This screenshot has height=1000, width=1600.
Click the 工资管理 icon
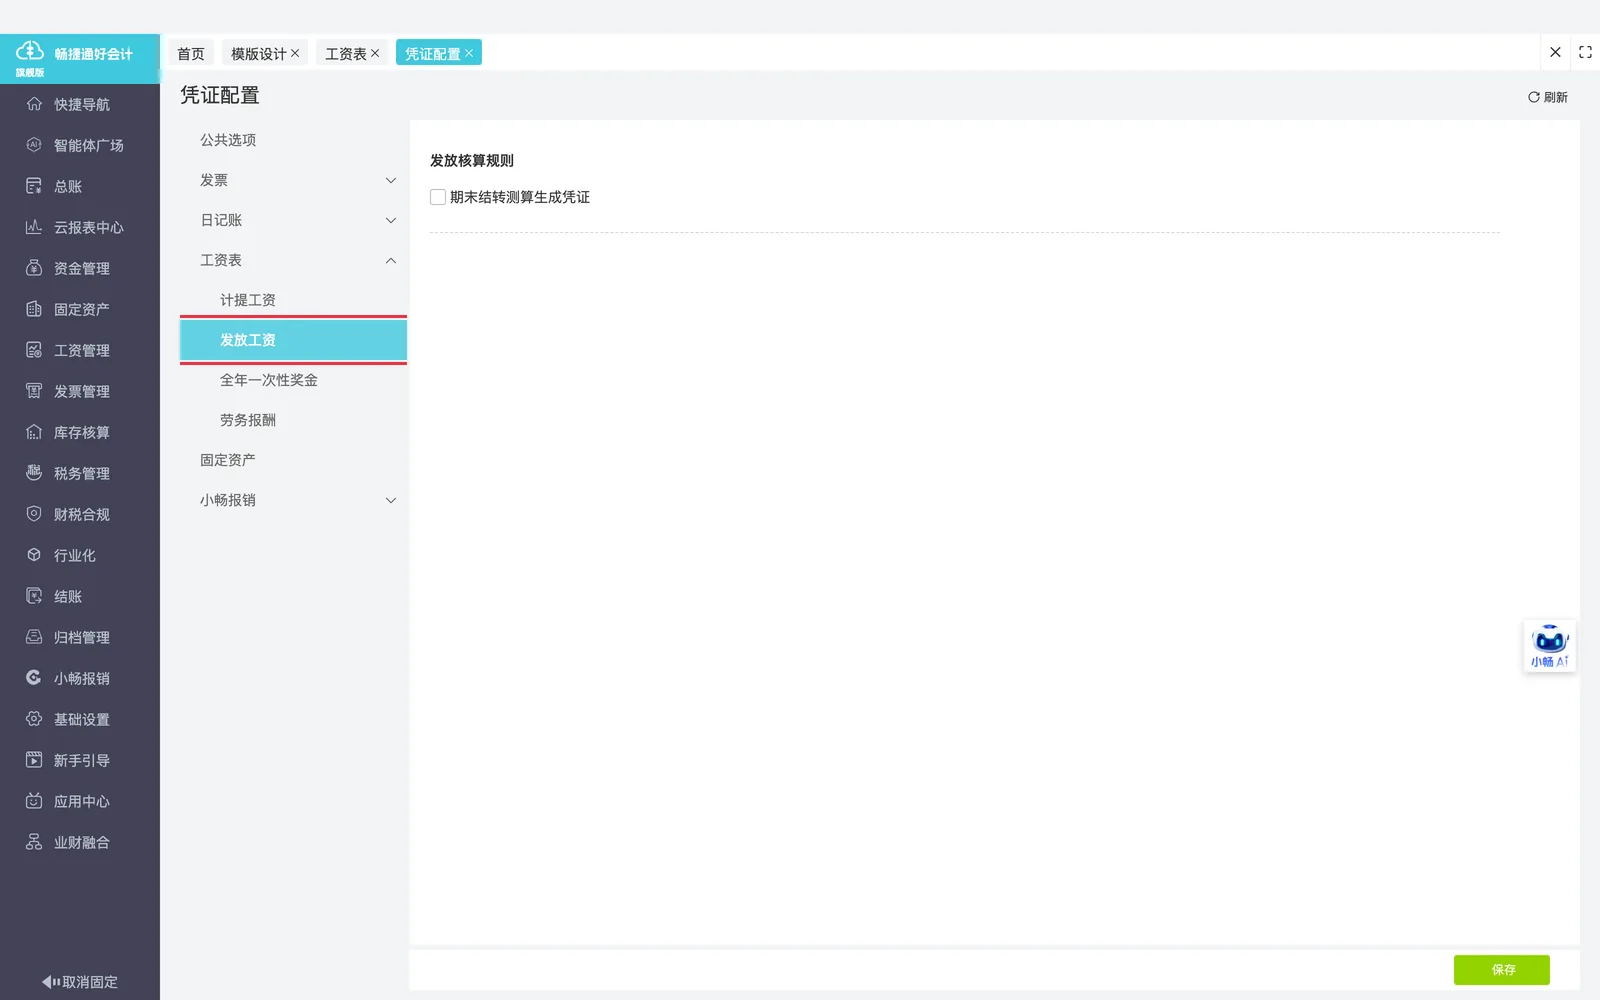pos(34,350)
